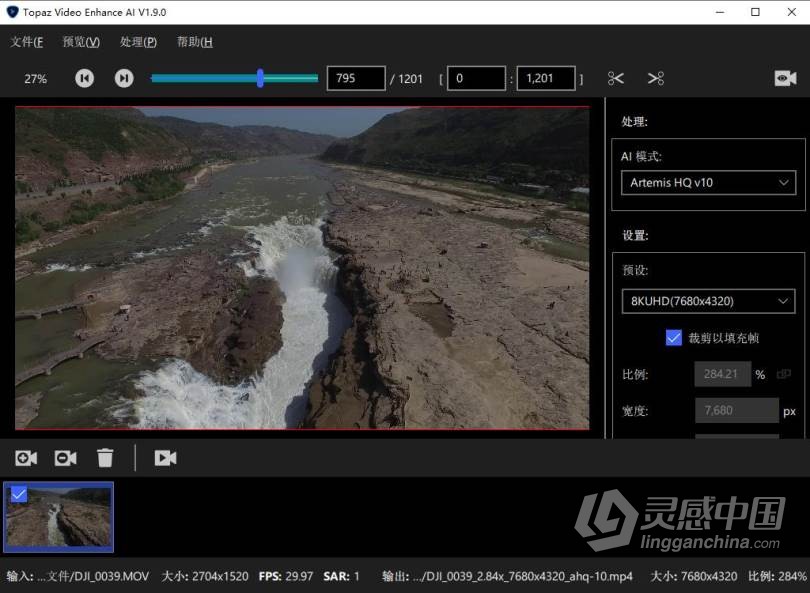Click the end frame field showing 1,201

(x=546, y=78)
